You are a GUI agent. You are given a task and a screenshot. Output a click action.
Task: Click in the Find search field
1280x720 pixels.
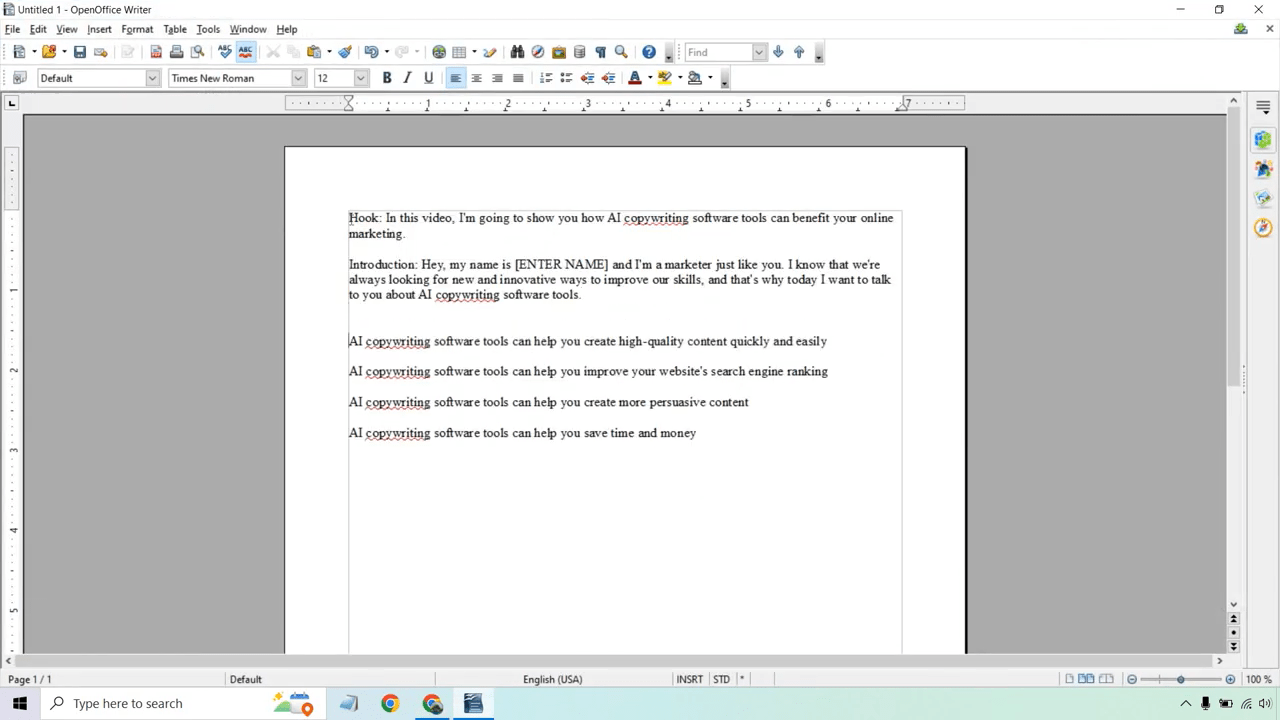(718, 52)
